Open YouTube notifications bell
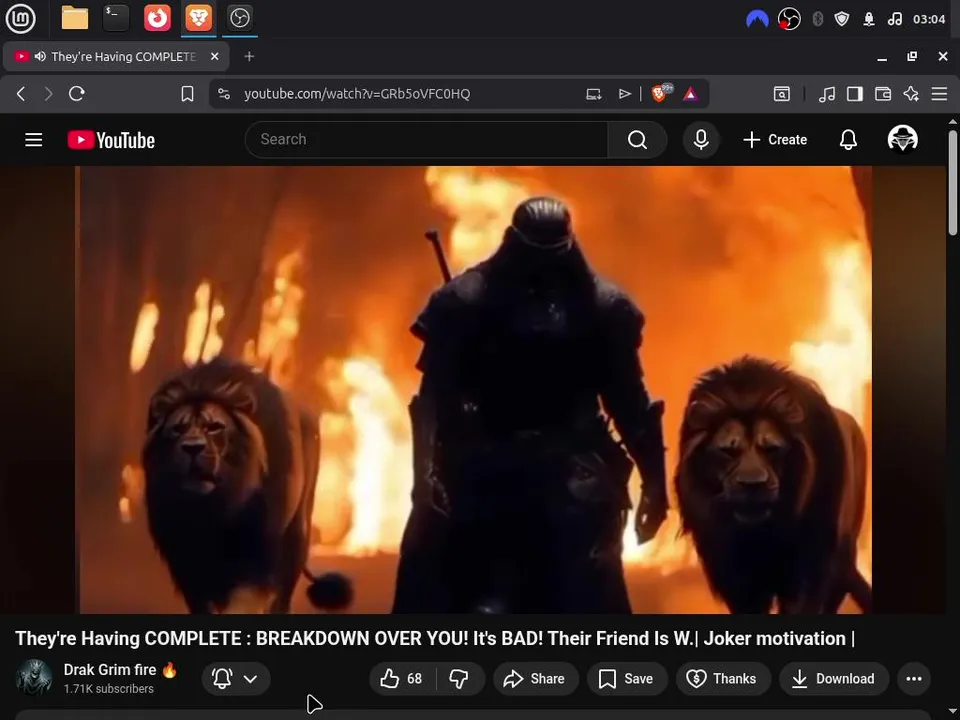 click(848, 140)
